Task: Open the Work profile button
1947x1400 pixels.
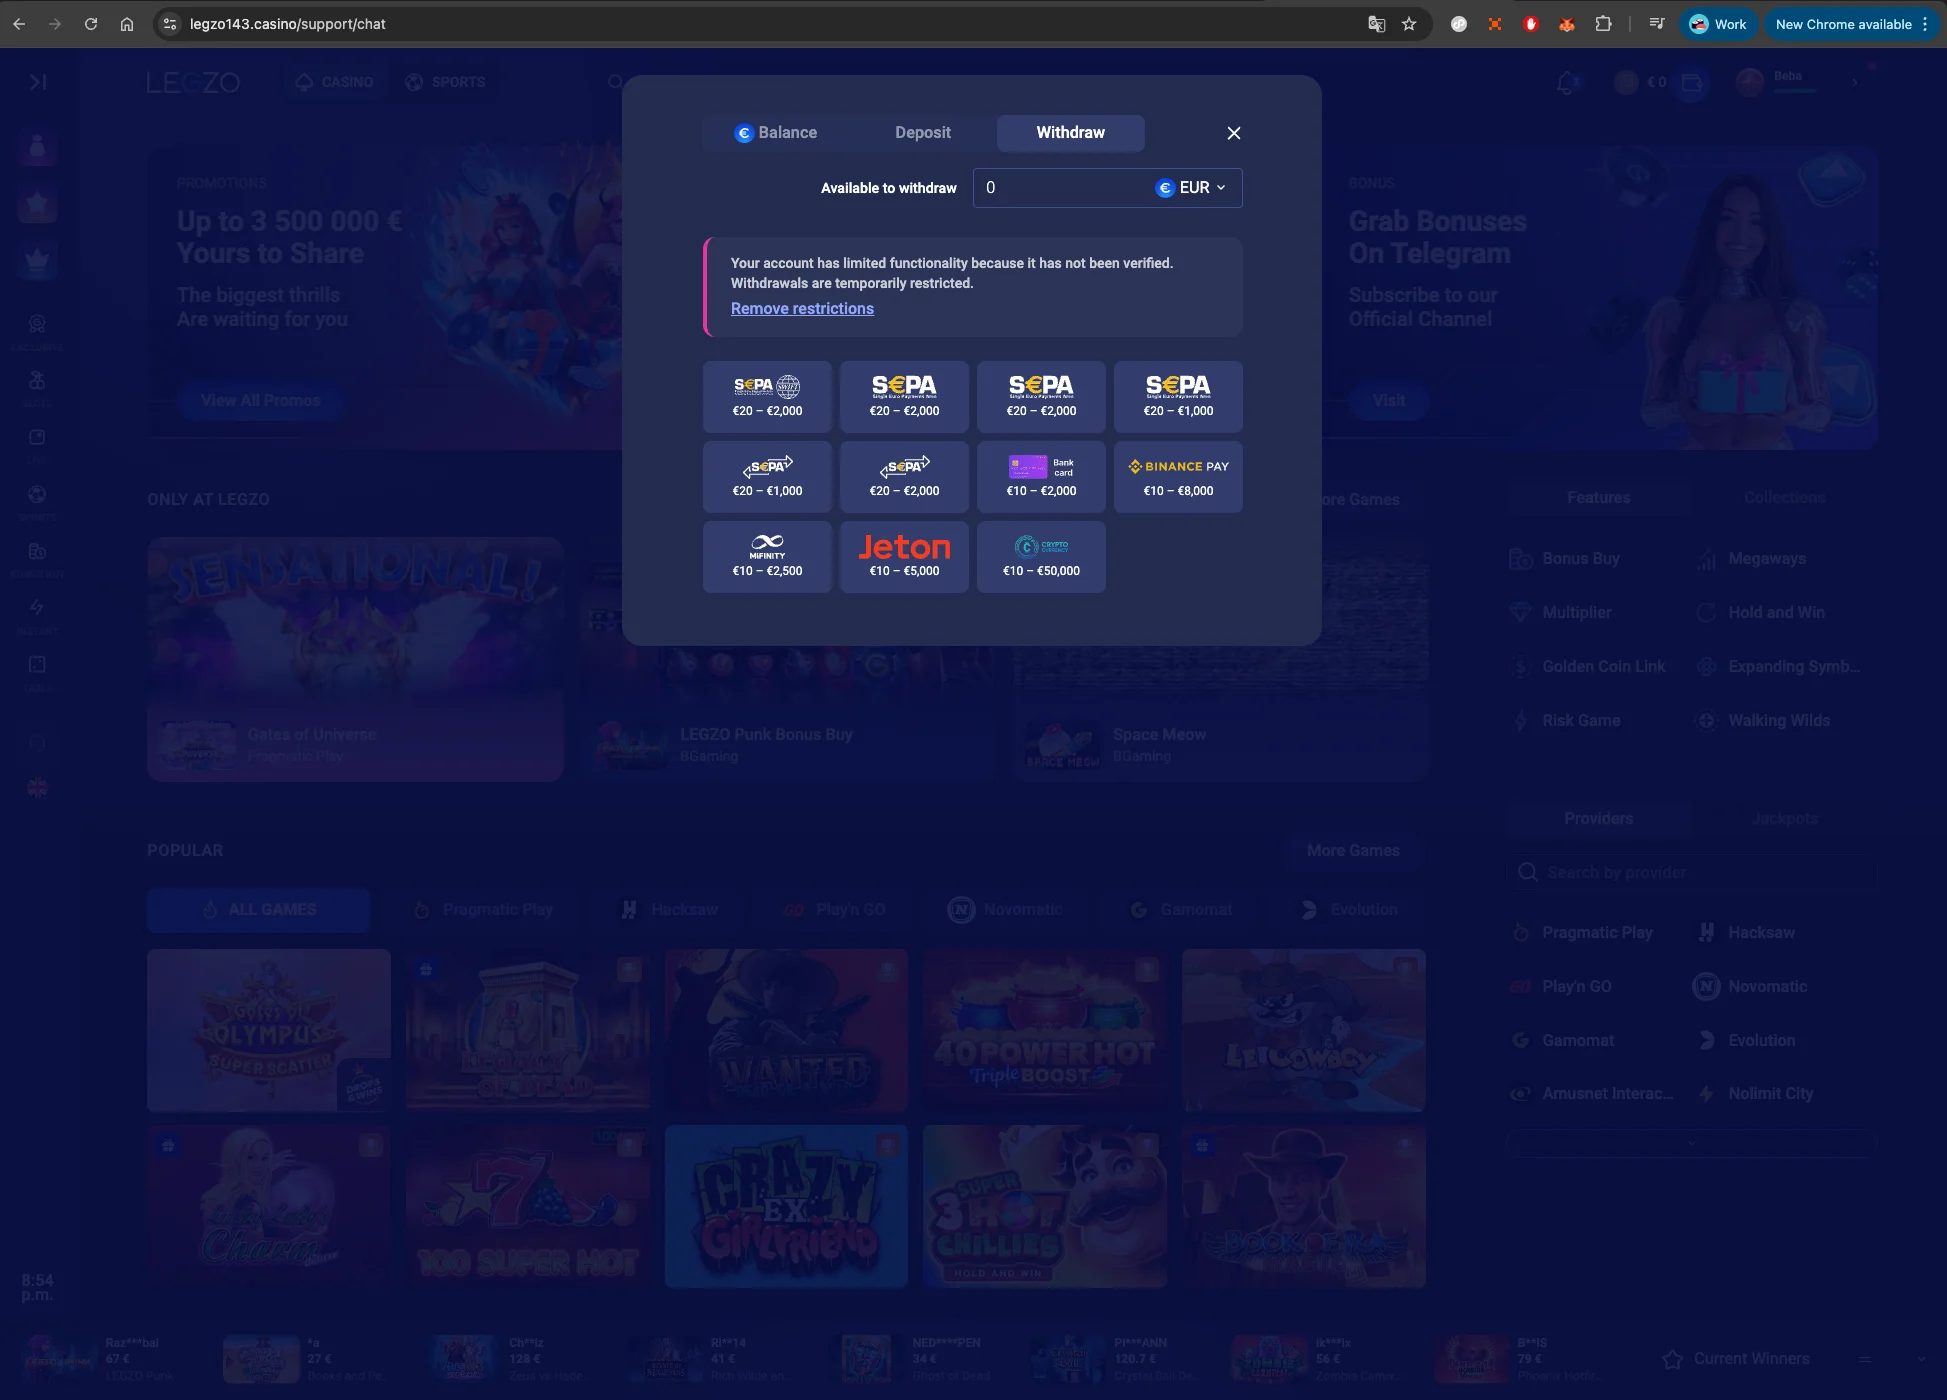Action: tap(1718, 24)
